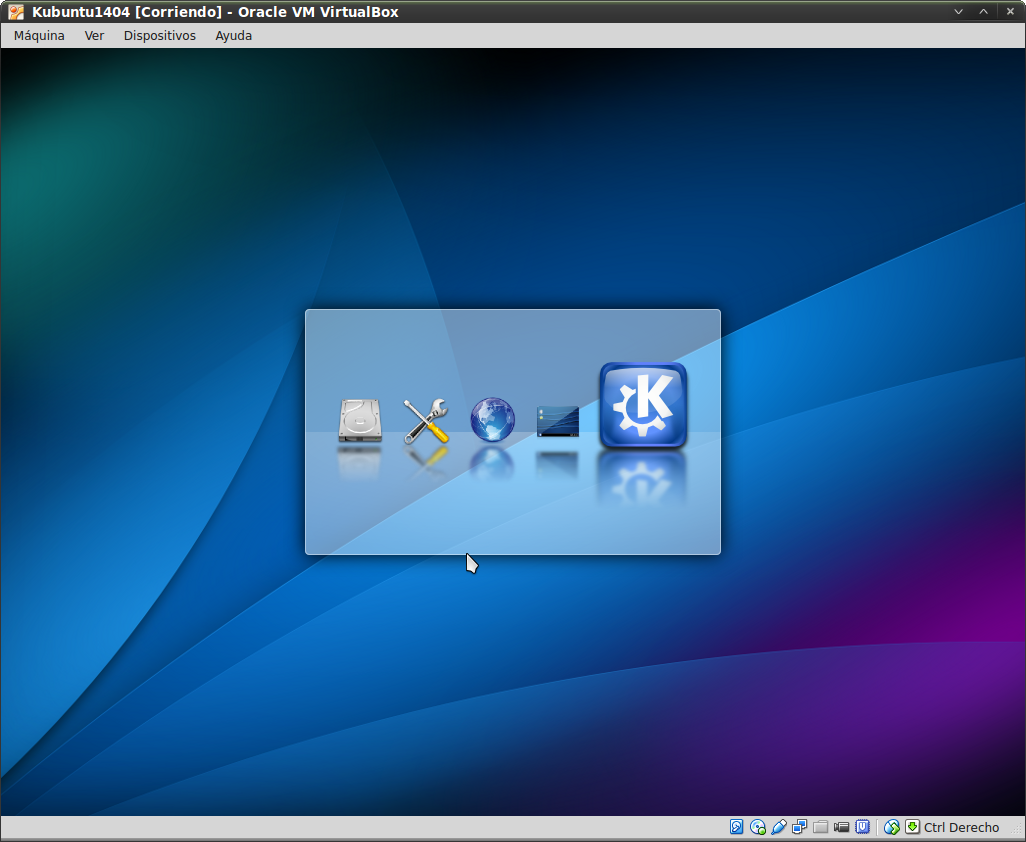
Task: Click the desktop monitor icon in splash
Action: pos(558,421)
